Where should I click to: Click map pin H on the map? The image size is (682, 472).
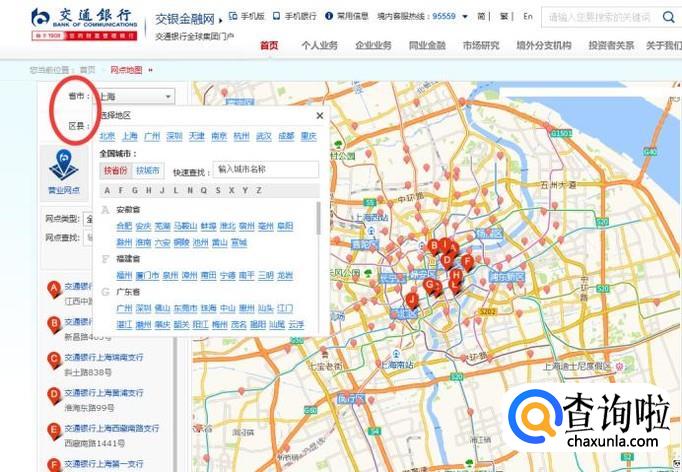tap(456, 277)
